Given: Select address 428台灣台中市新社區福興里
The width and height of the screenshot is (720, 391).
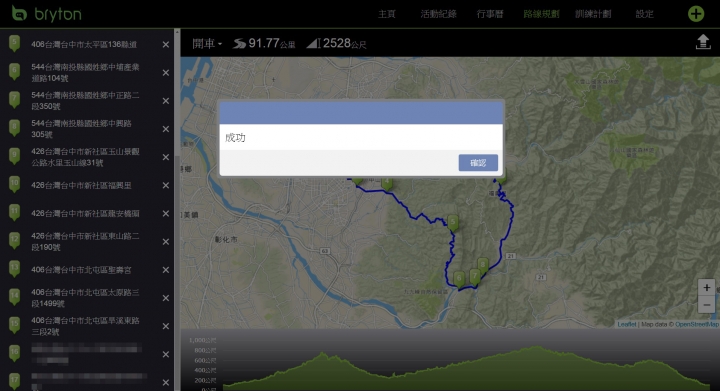Looking at the screenshot, I should [x=81, y=185].
